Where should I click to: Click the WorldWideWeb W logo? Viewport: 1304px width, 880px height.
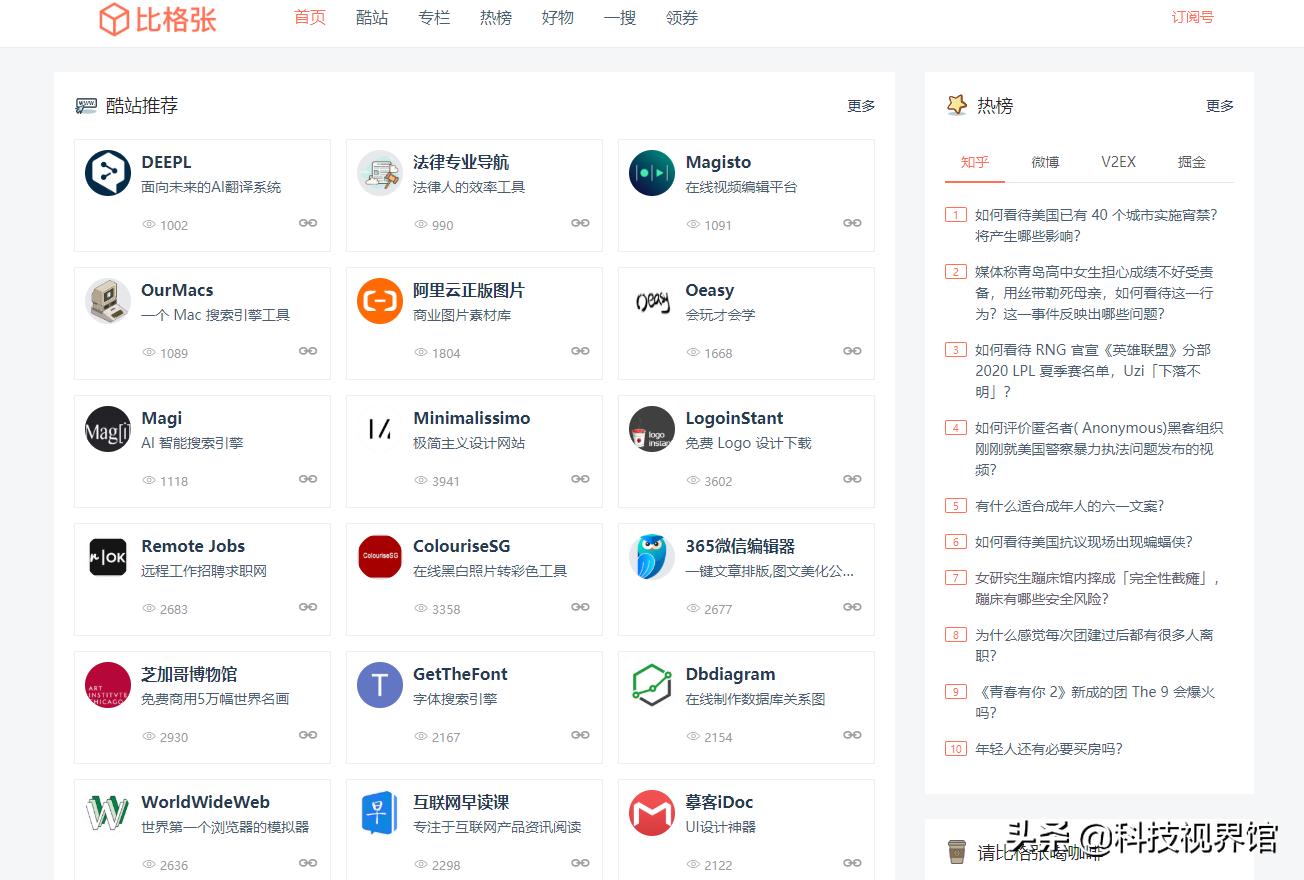tap(107, 812)
